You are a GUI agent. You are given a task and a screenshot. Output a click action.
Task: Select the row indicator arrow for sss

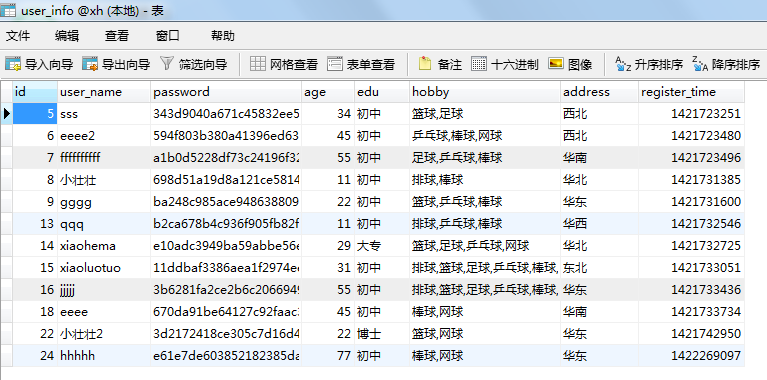[6, 114]
